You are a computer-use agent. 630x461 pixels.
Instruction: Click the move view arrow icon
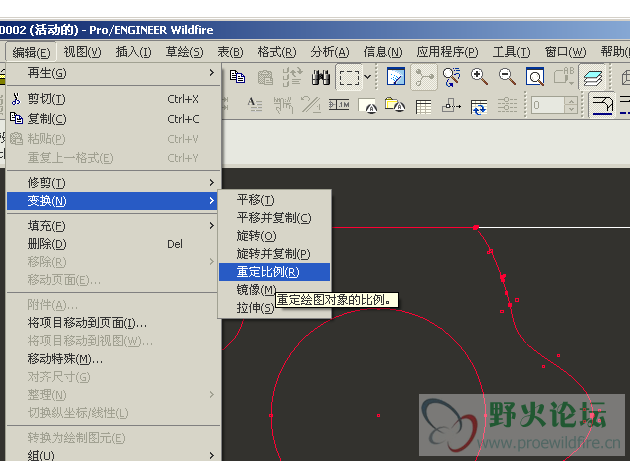click(x=451, y=106)
